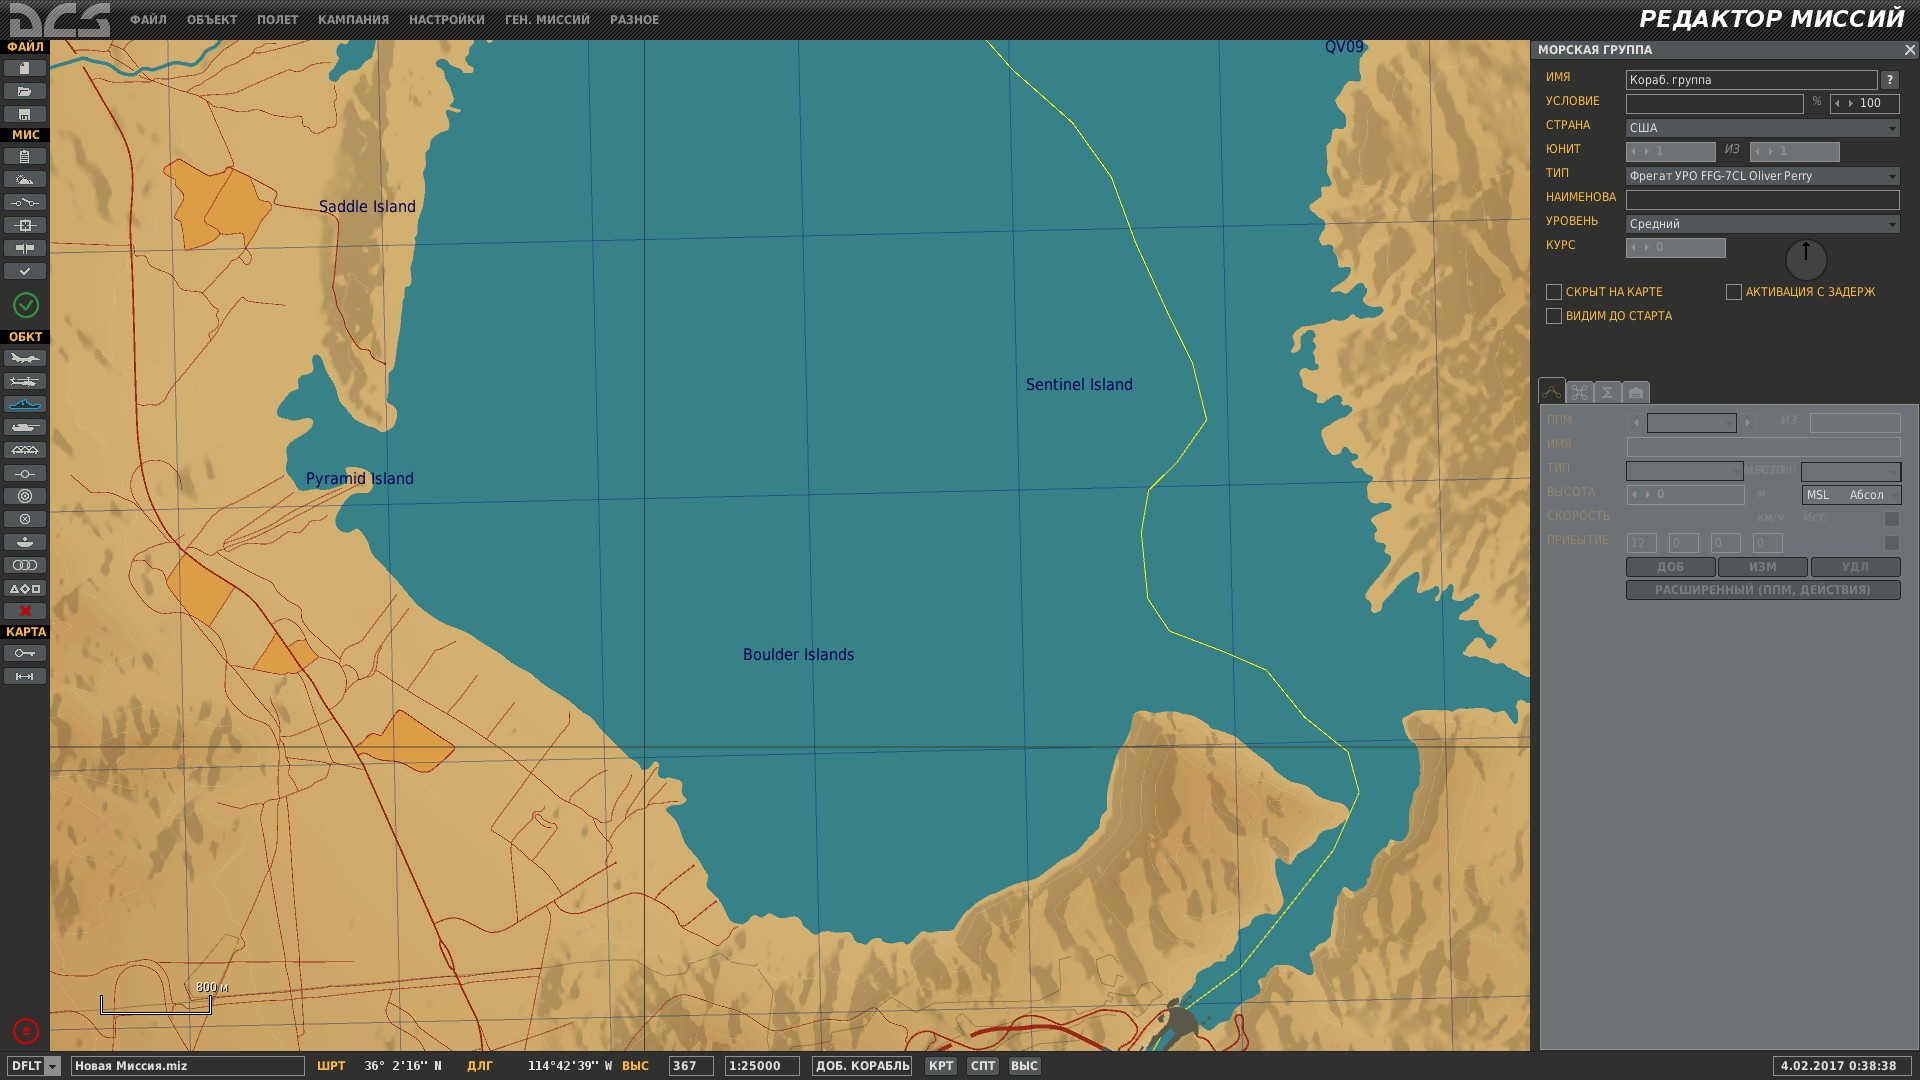Switch to the sigma summary tab

tap(1608, 393)
